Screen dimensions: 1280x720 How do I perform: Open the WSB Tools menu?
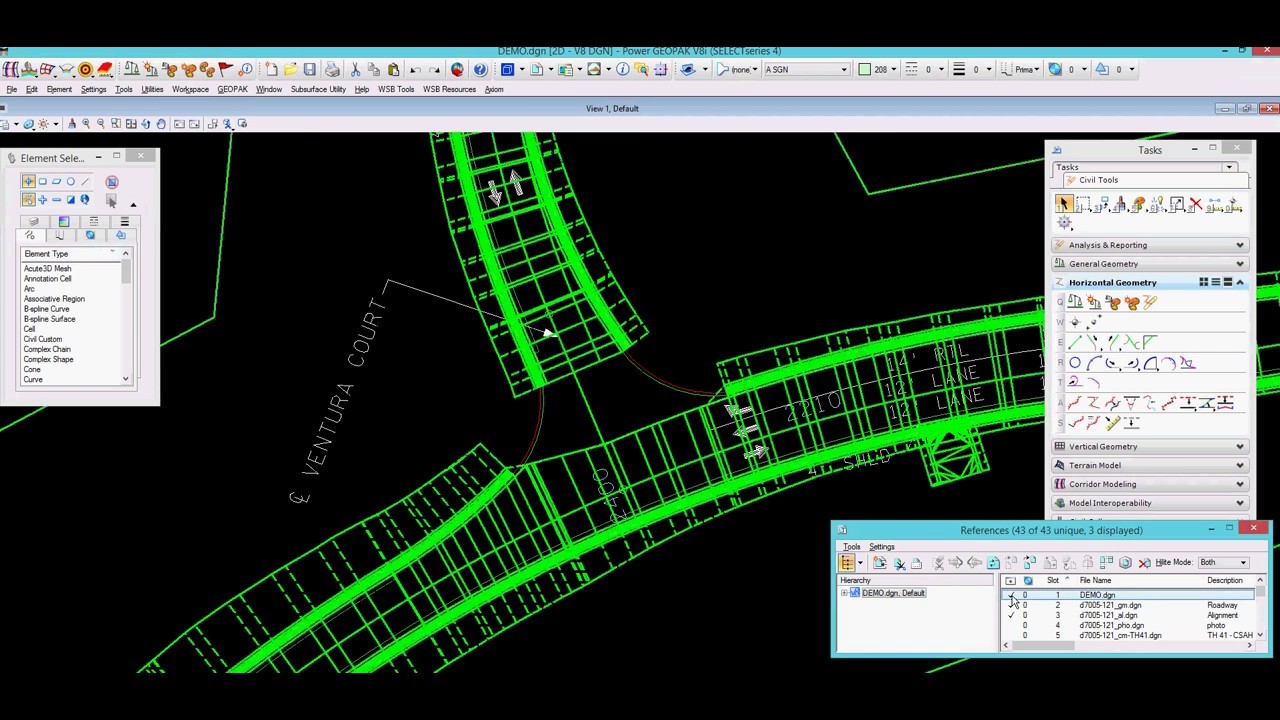(396, 90)
